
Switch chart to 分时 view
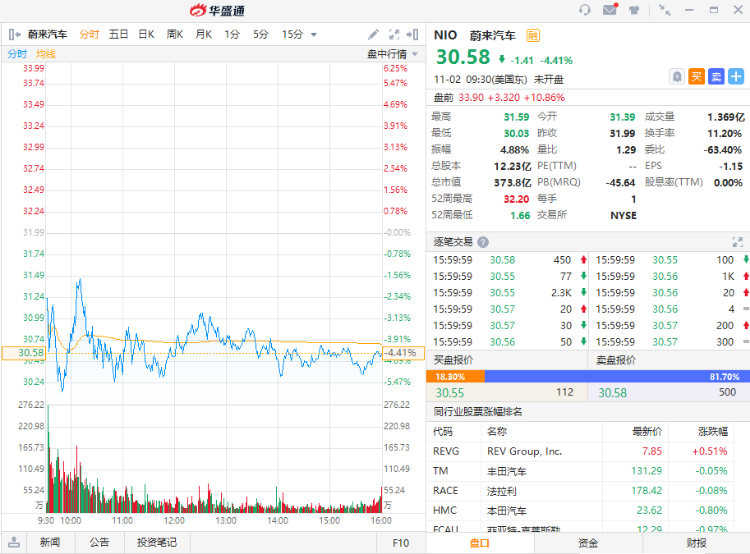click(x=89, y=34)
